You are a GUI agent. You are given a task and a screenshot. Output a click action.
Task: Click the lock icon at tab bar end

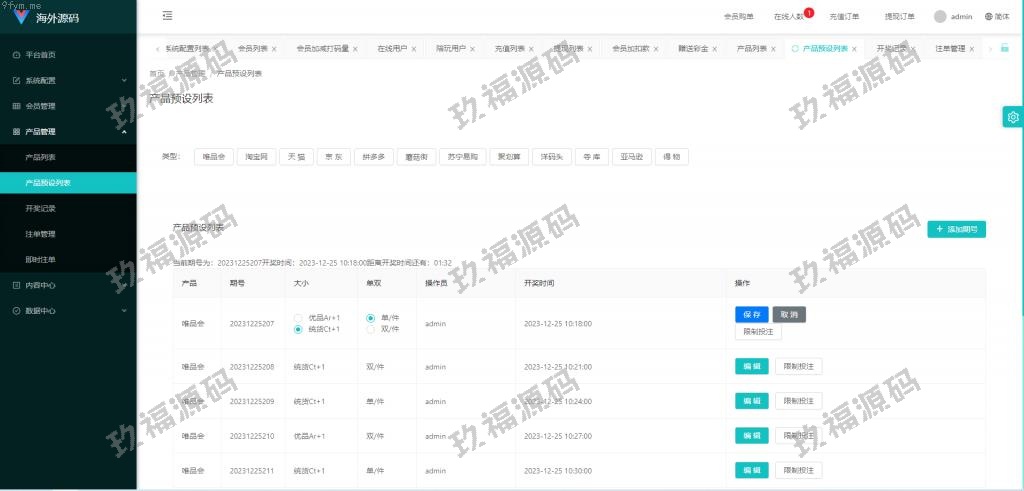(x=1005, y=48)
